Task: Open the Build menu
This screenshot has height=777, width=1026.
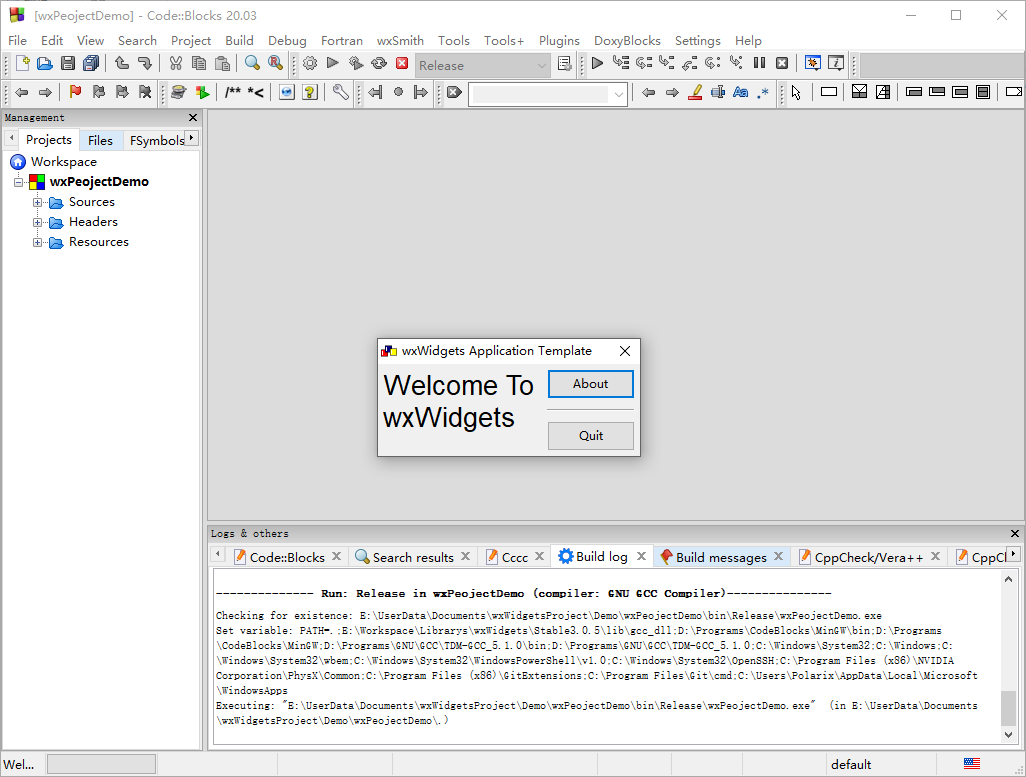Action: click(239, 41)
